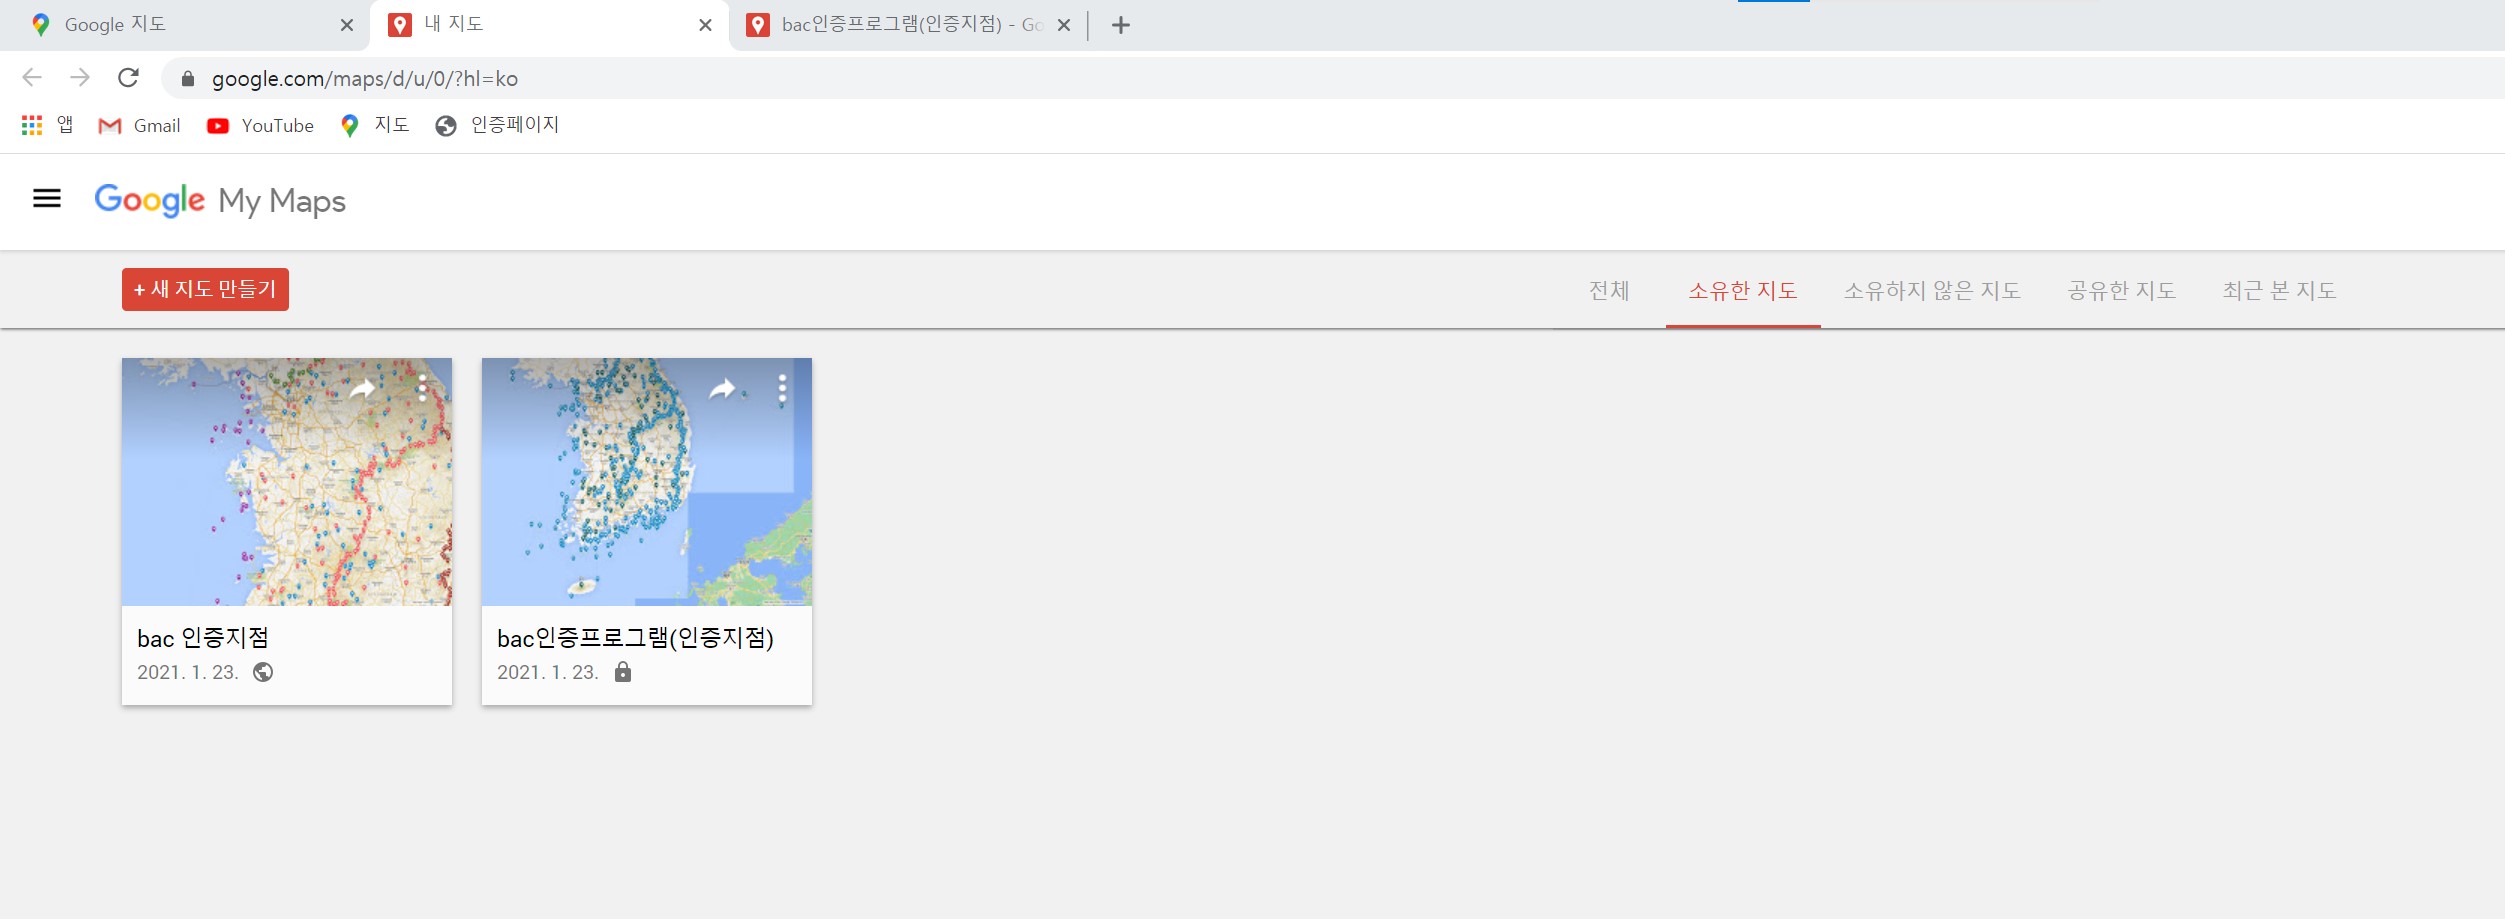Screen dimensions: 2505x919
Task: Click the lock icon in address bar
Action: pos(188,79)
